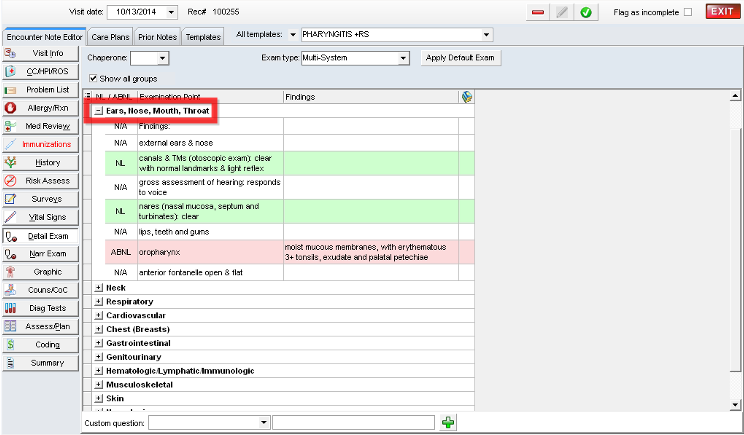Open the Custom question dropdown

coord(264,423)
